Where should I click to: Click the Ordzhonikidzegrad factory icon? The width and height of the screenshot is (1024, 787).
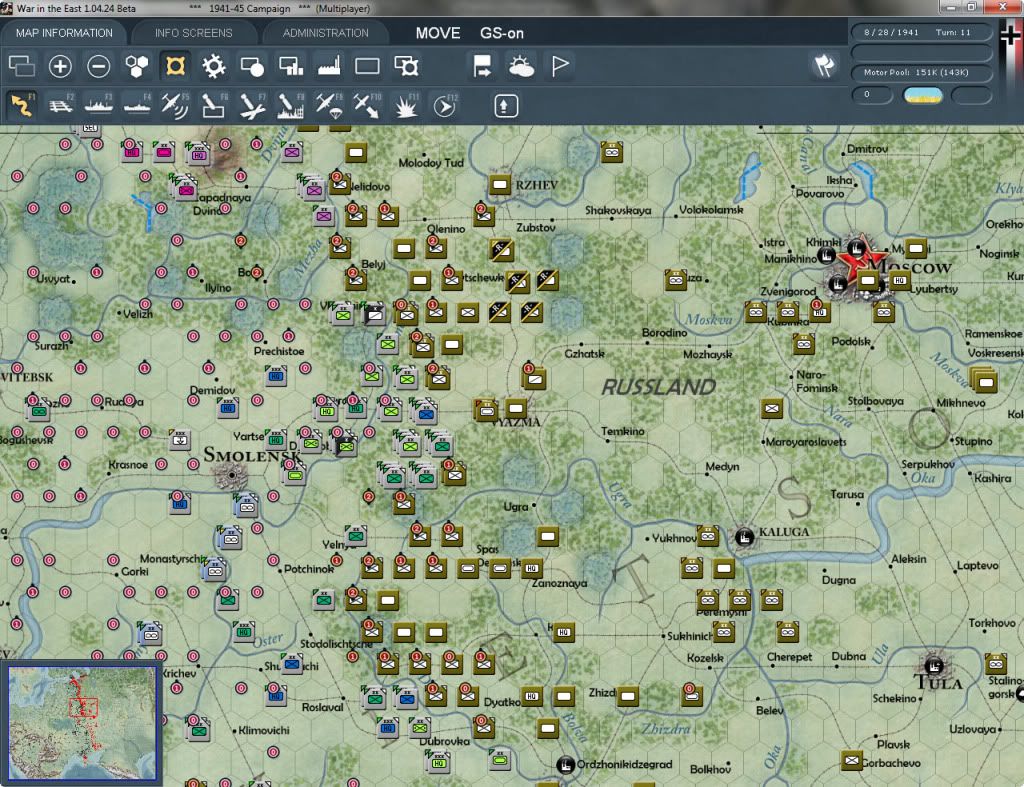point(566,764)
